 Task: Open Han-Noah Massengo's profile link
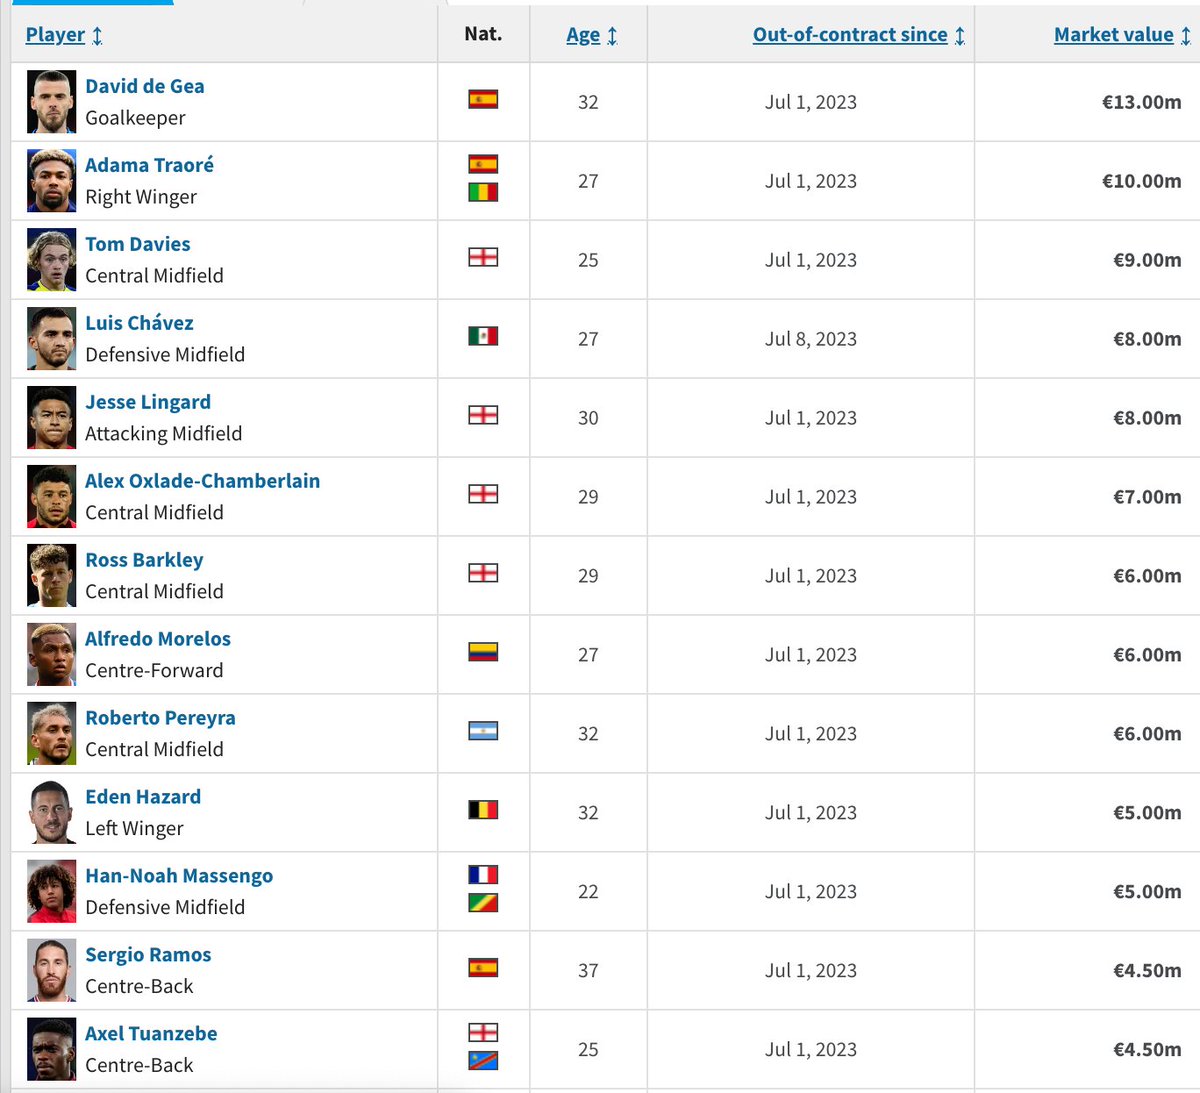coord(179,876)
